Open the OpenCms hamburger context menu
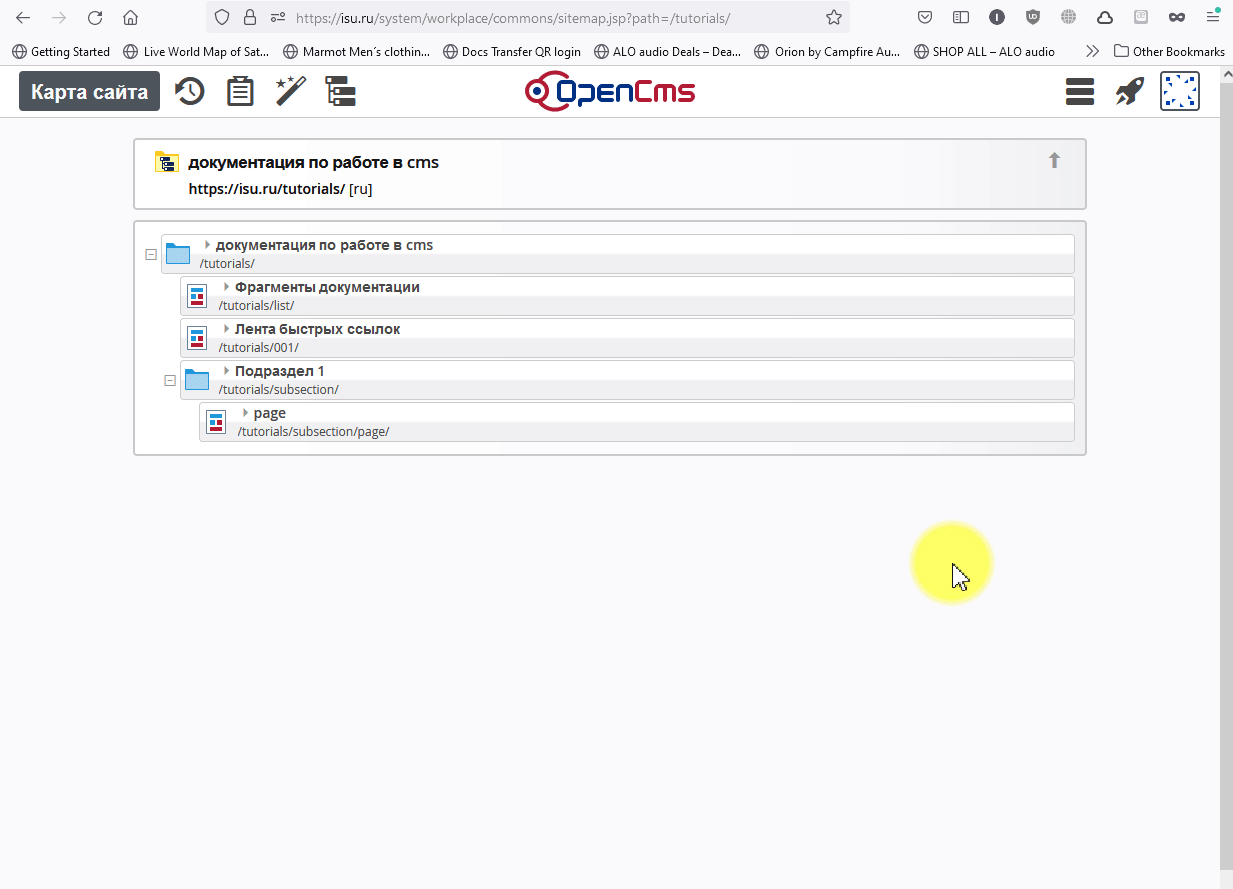This screenshot has height=889, width=1233. (x=1080, y=92)
